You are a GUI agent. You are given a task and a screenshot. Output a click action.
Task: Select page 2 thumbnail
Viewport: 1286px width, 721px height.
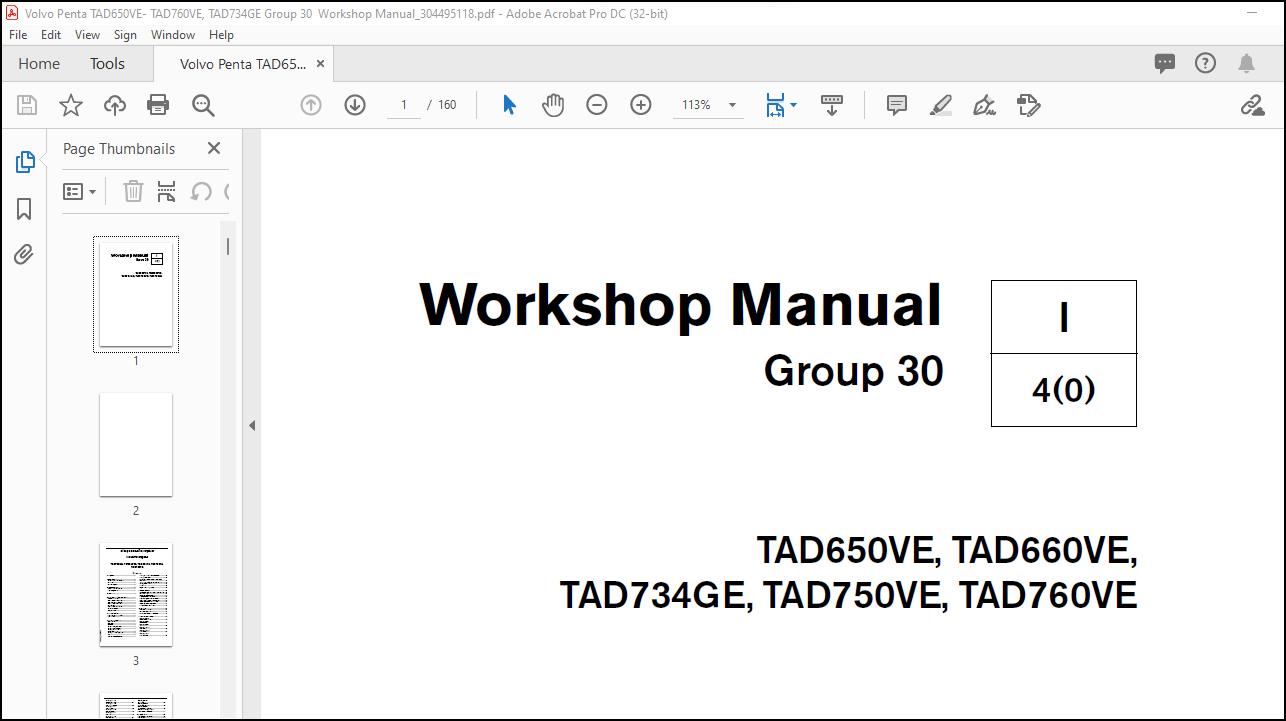tap(136, 444)
